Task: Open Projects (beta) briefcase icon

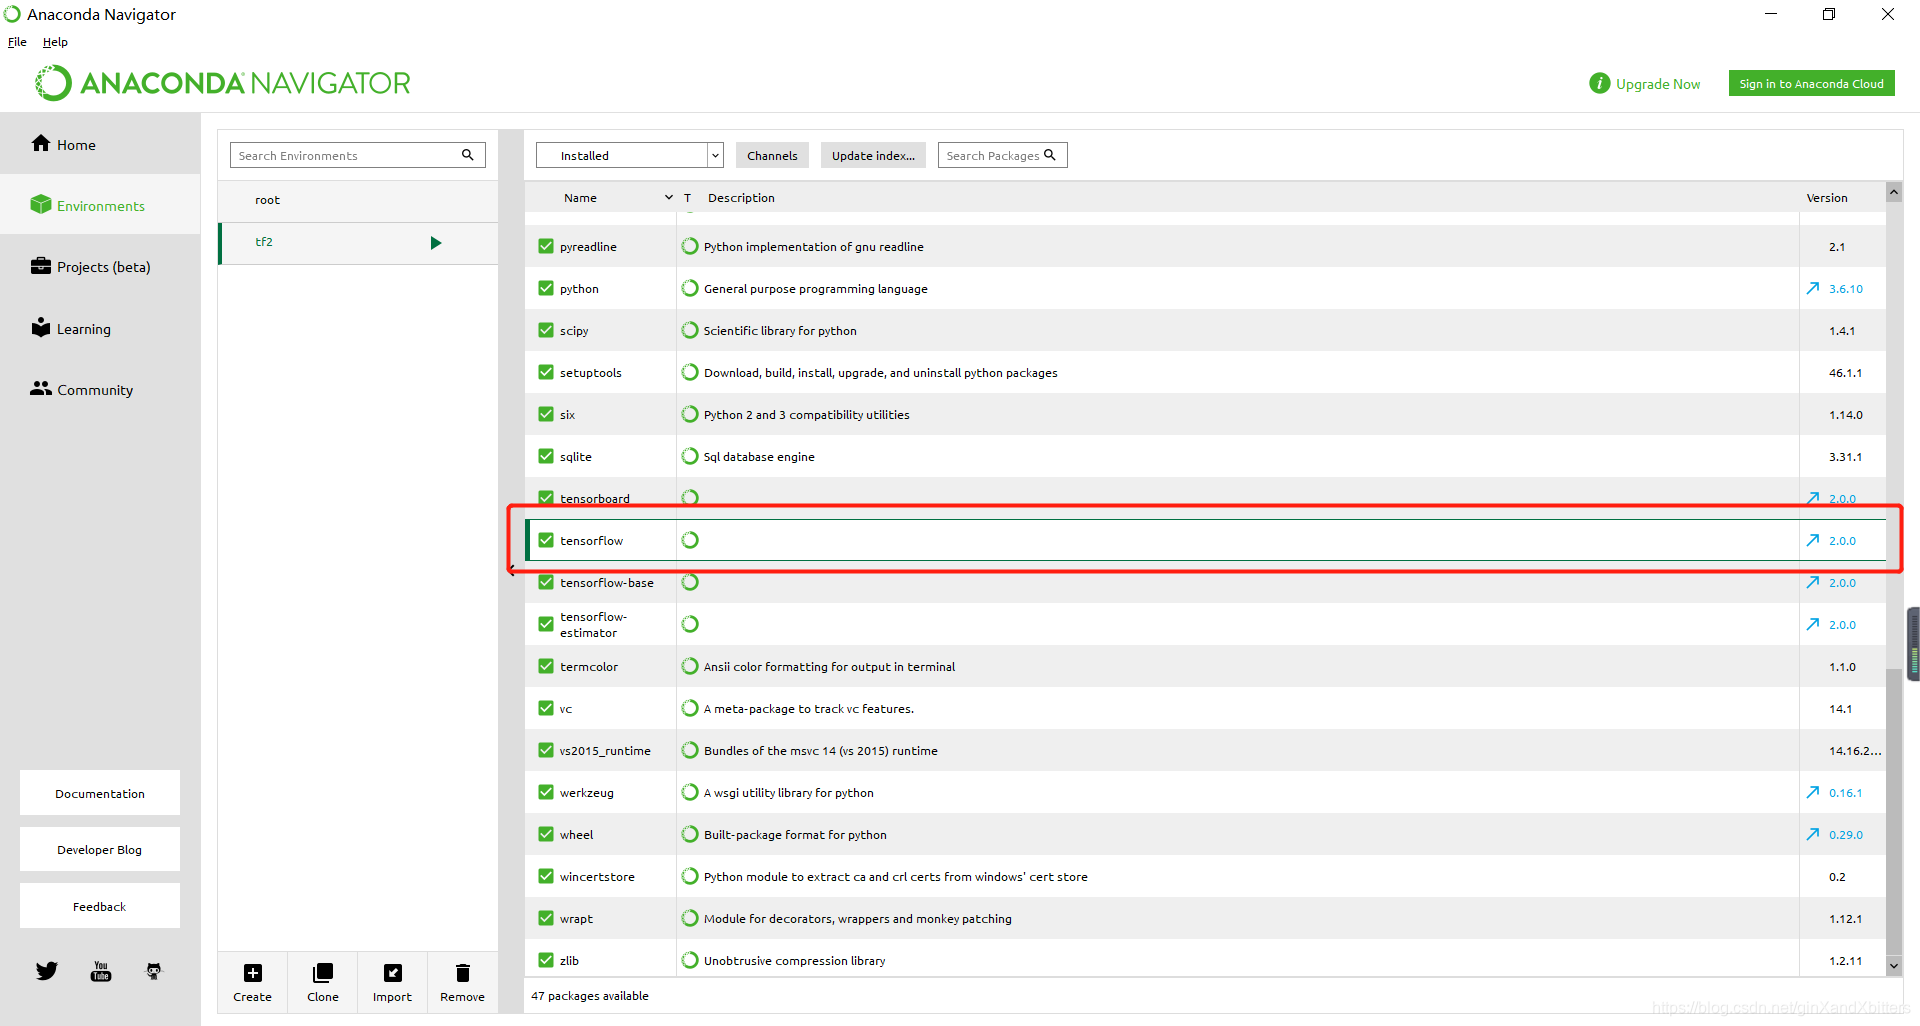Action: pyautogui.click(x=41, y=265)
